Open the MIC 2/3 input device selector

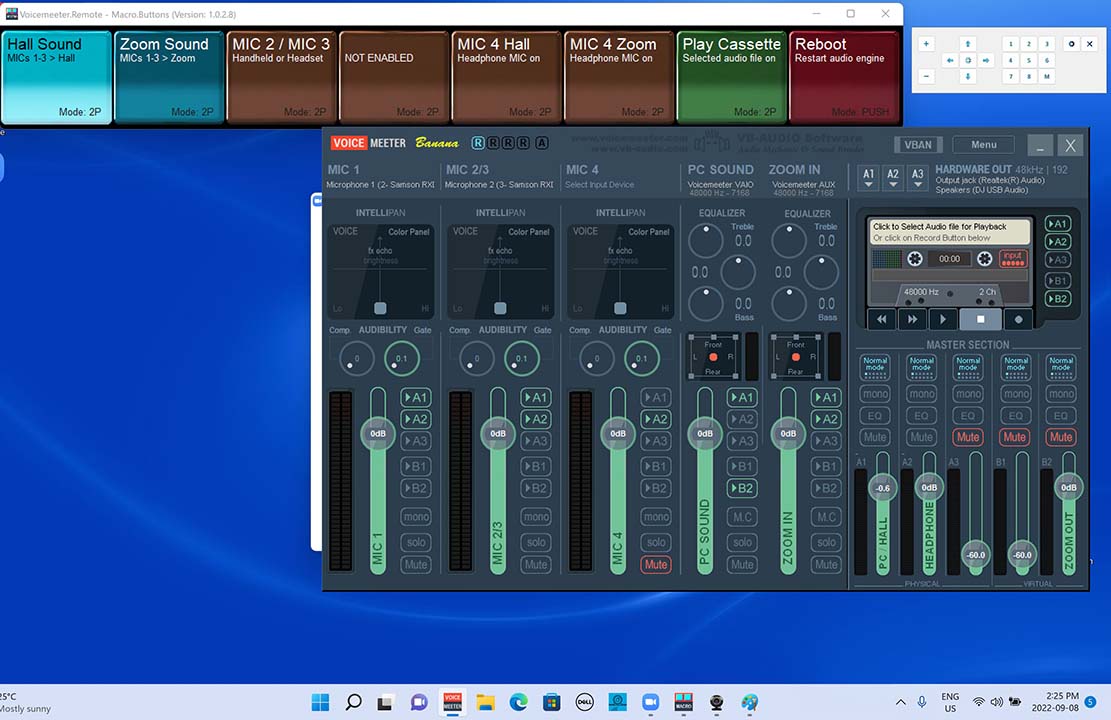click(x=499, y=185)
